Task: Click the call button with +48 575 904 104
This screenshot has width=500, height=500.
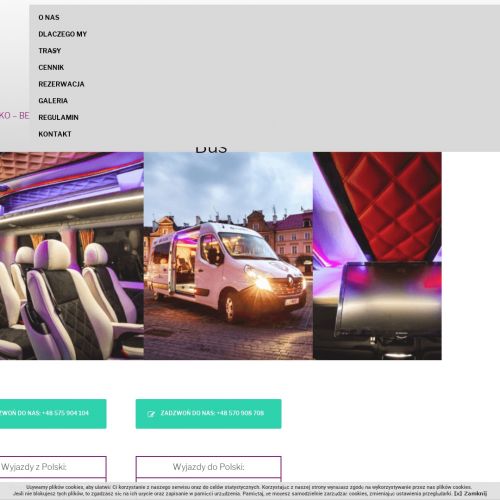Action: pos(53,414)
